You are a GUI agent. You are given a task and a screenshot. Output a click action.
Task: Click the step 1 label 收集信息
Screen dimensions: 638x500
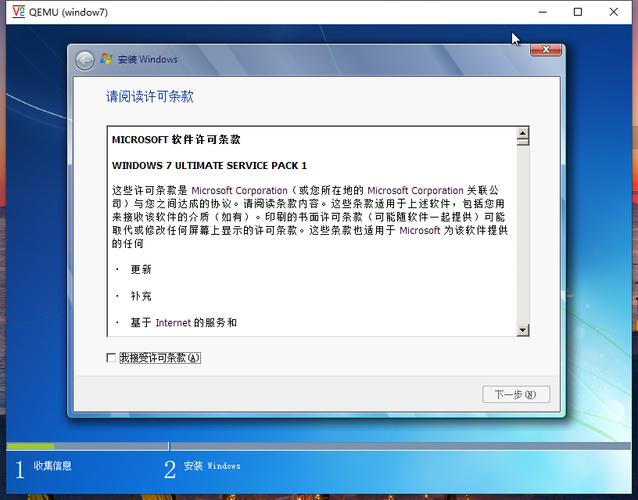point(52,466)
